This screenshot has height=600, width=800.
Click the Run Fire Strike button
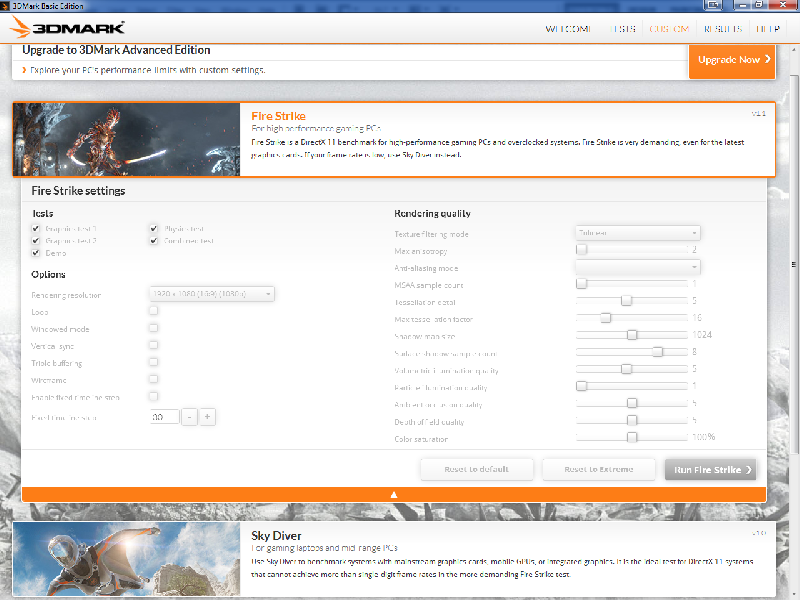tap(710, 469)
